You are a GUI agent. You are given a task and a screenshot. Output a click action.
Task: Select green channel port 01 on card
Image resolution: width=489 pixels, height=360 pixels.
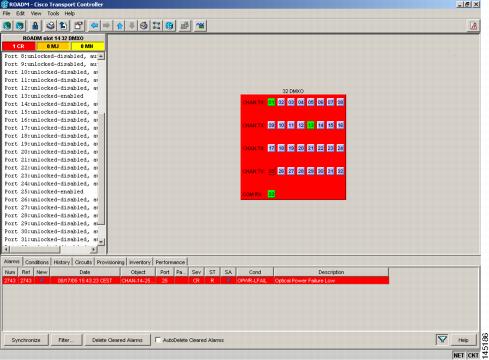pyautogui.click(x=271, y=102)
